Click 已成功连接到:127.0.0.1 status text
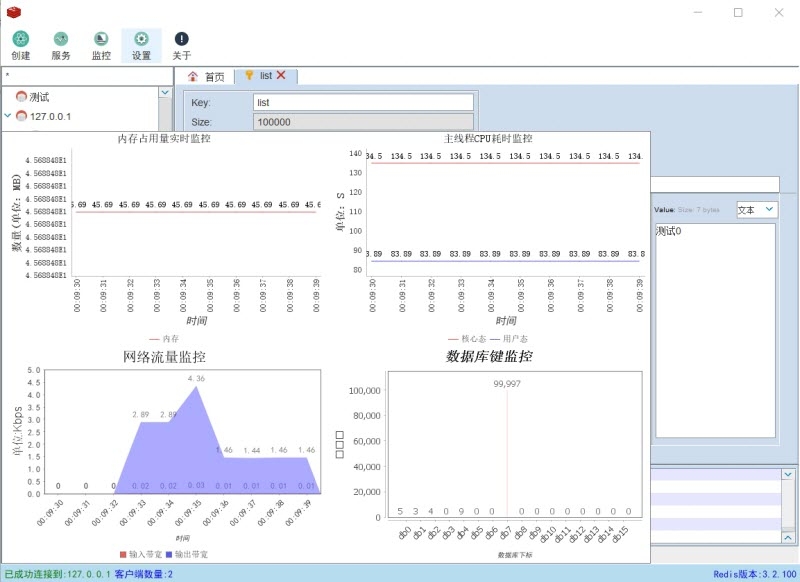Image resolution: width=800 pixels, height=582 pixels. pyautogui.click(x=57, y=574)
